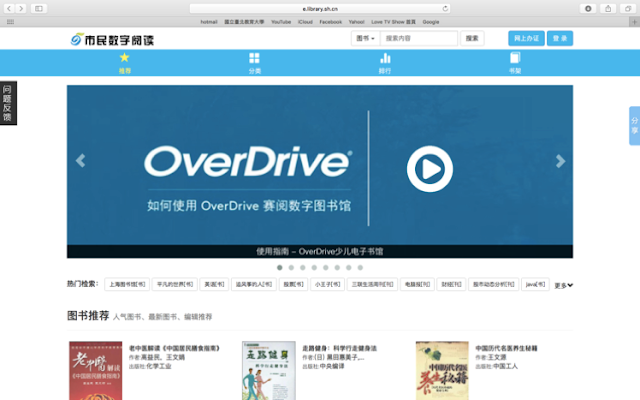Select the fourth carousel dot
This screenshot has height=400, width=640.
(314, 267)
